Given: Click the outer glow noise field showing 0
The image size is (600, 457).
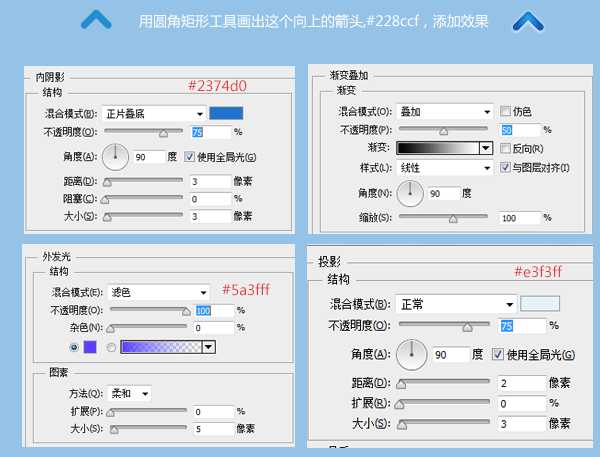Looking at the screenshot, I should pos(213,328).
